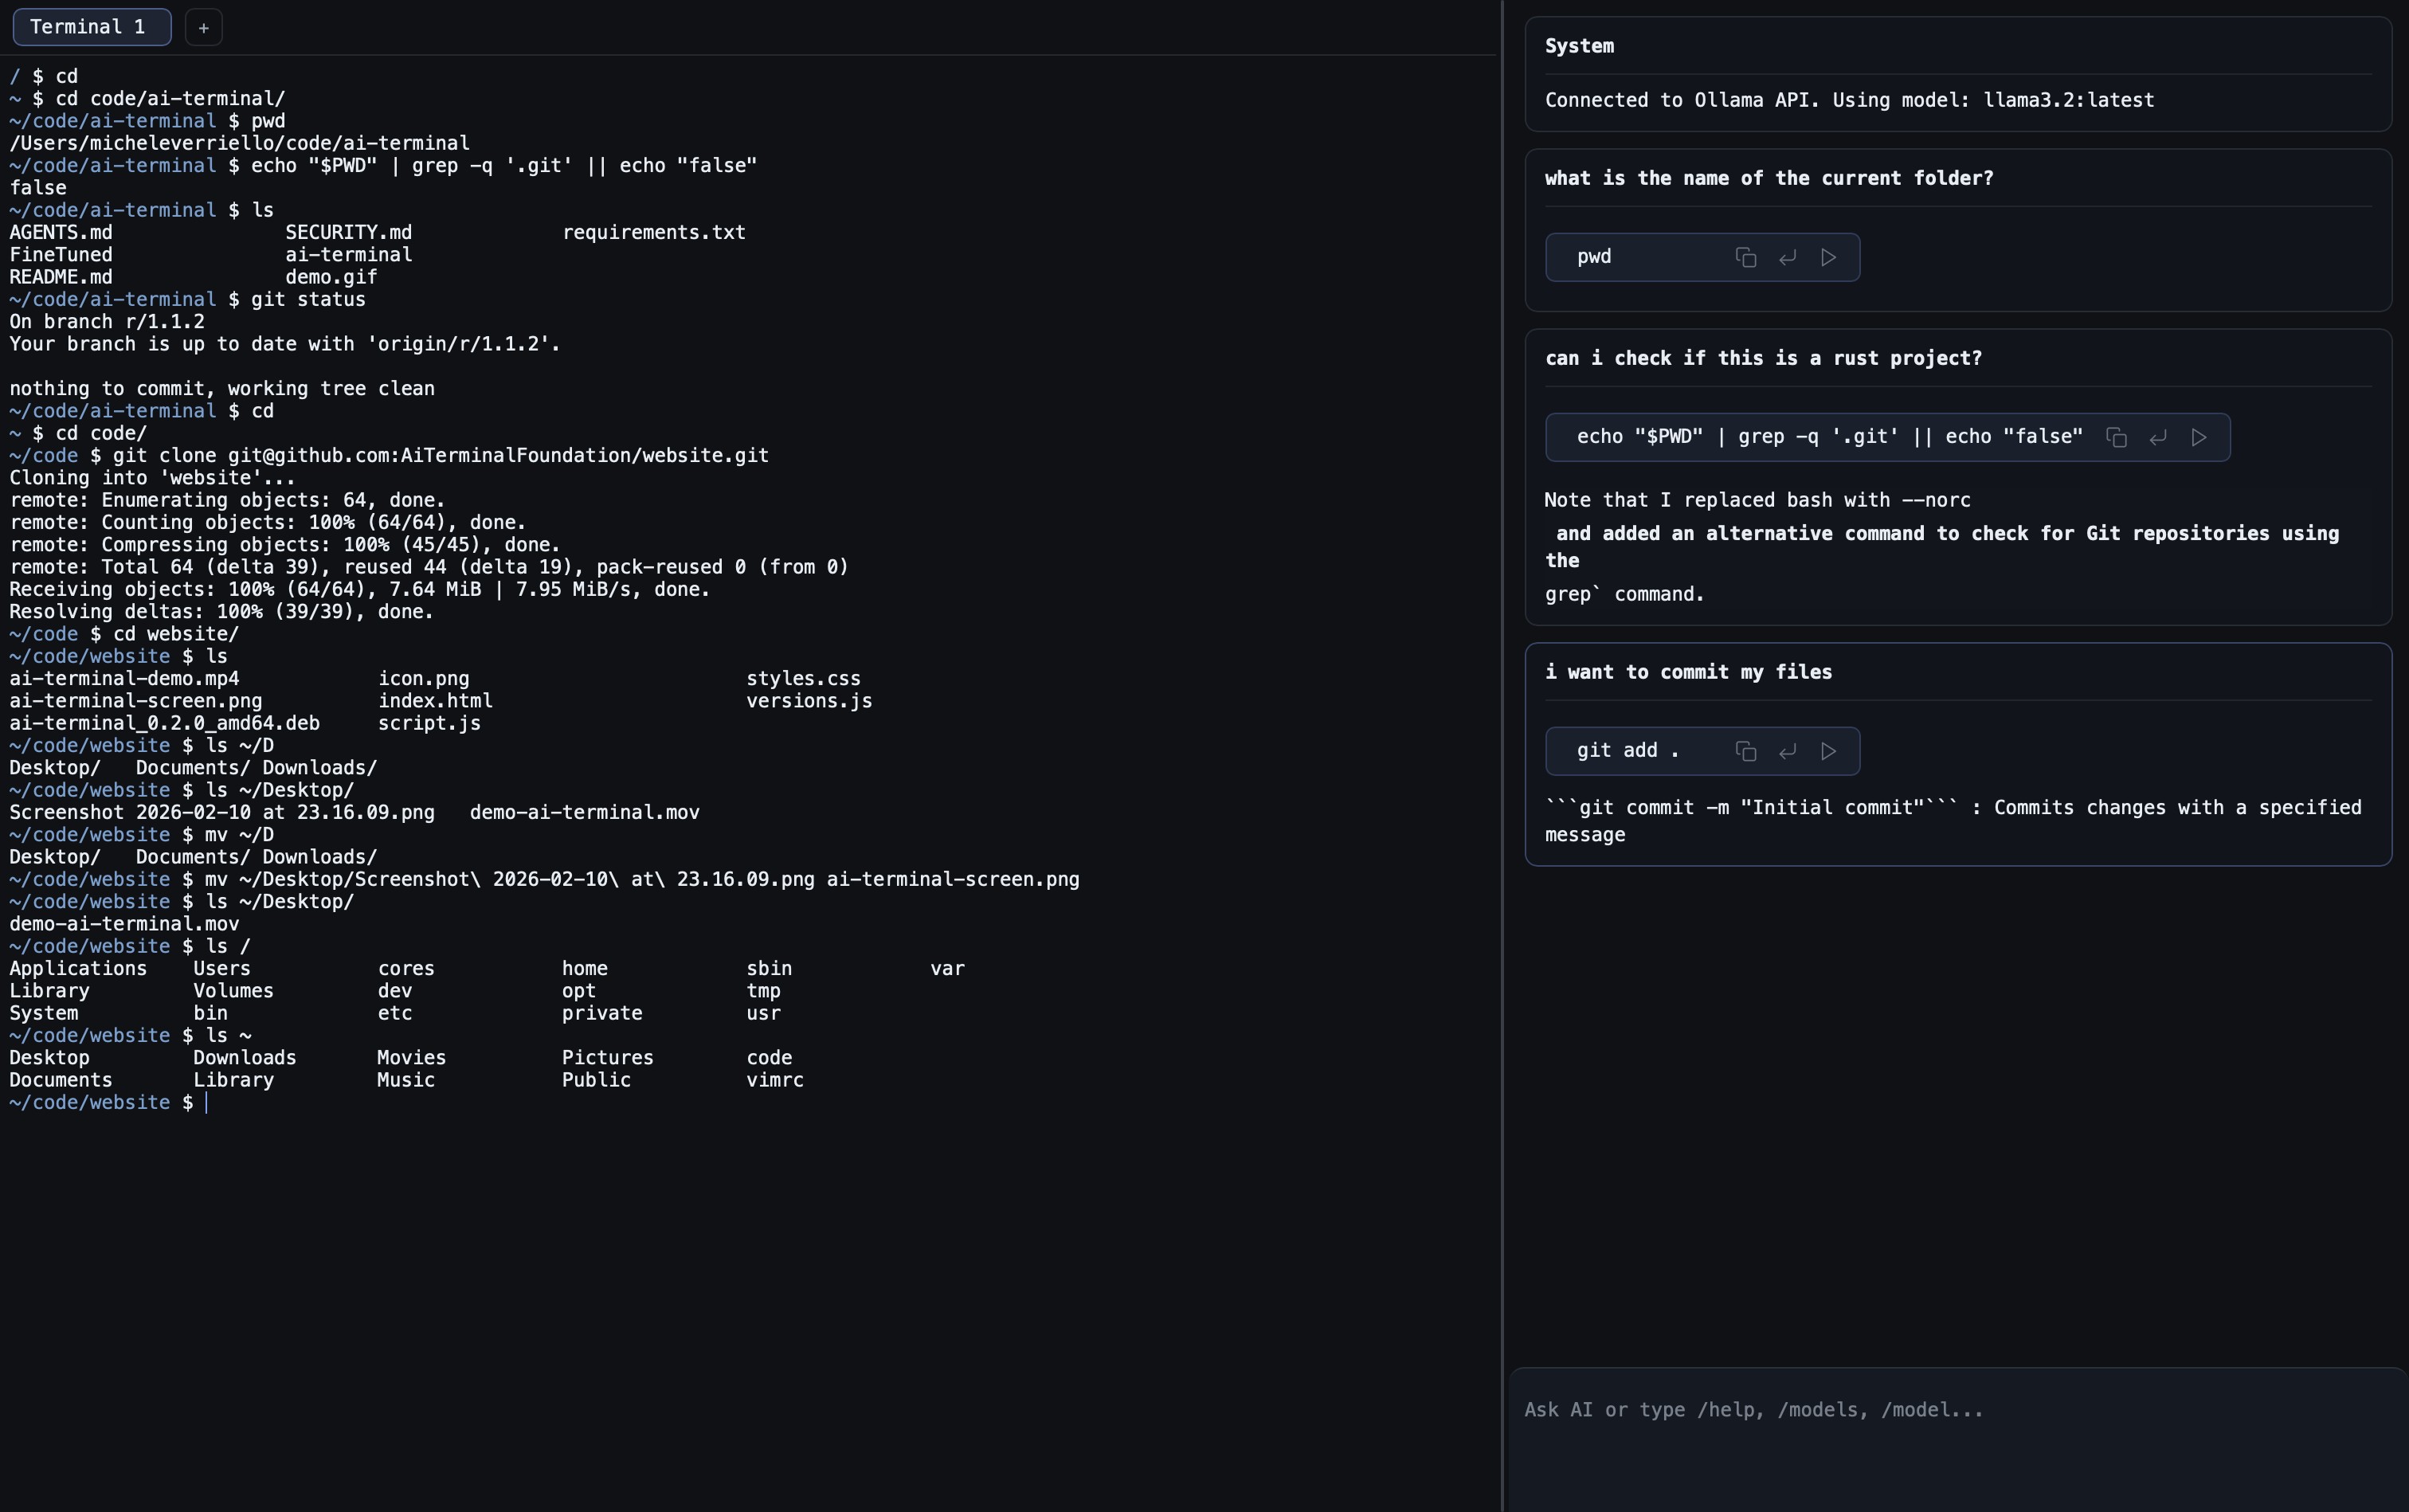This screenshot has height=1512, width=2409.
Task: Click AGENTS.md in ls output
Action: (61, 232)
